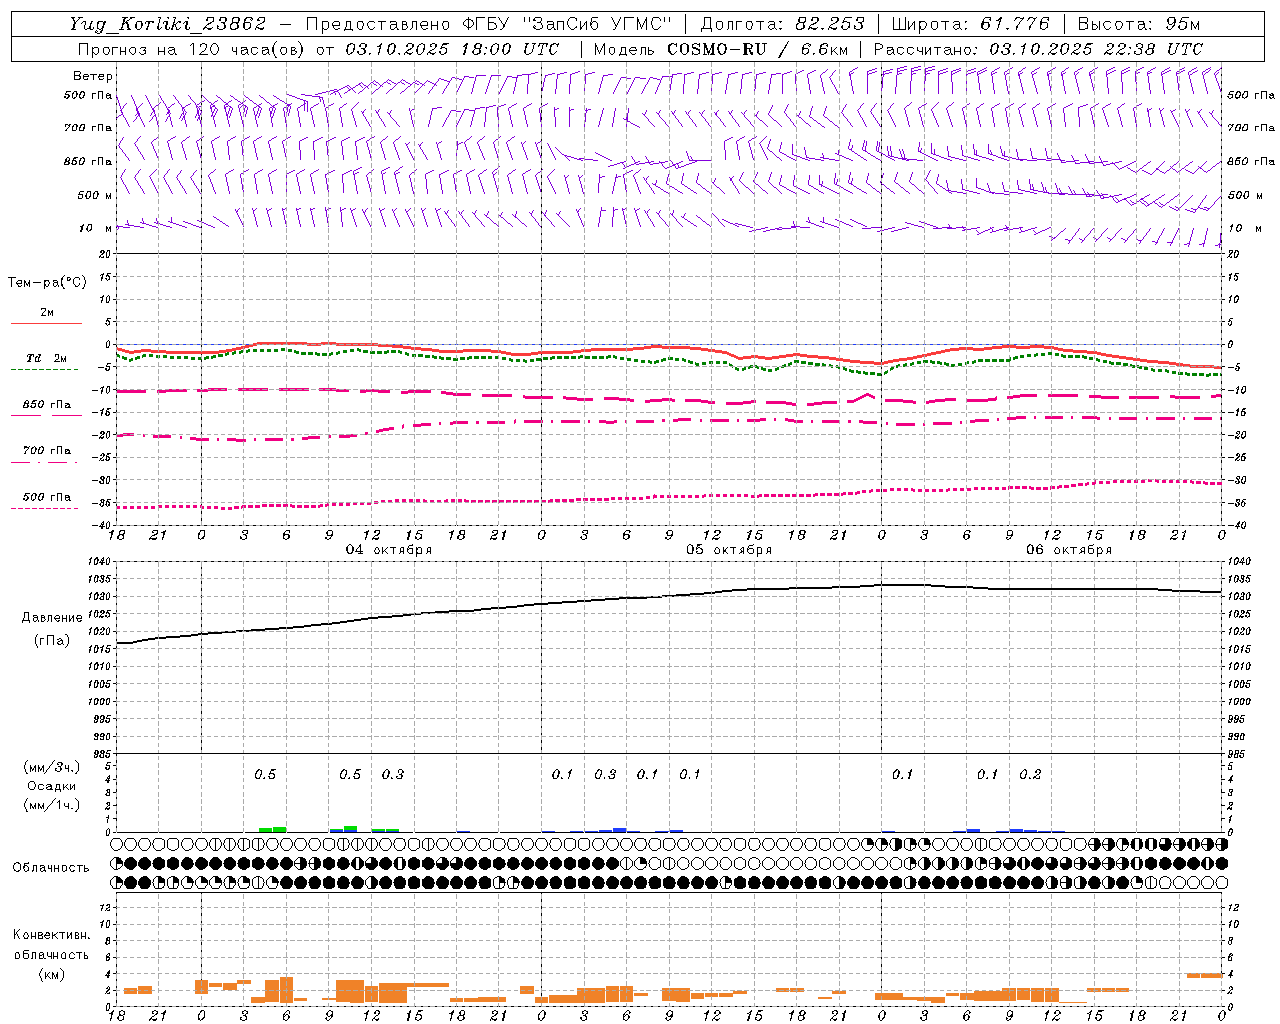The image size is (1280, 1024).
Task: Select the 06 октября date label
Action: pyautogui.click(x=1069, y=550)
